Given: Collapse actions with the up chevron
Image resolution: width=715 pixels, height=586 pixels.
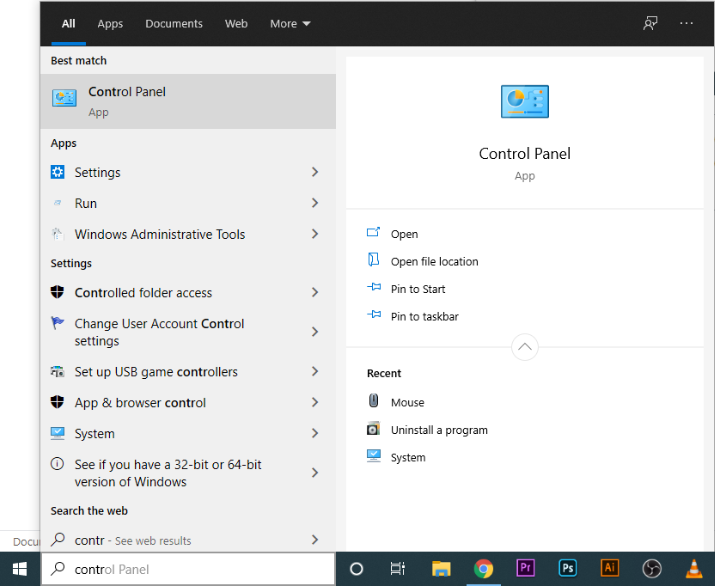Looking at the screenshot, I should point(525,347).
